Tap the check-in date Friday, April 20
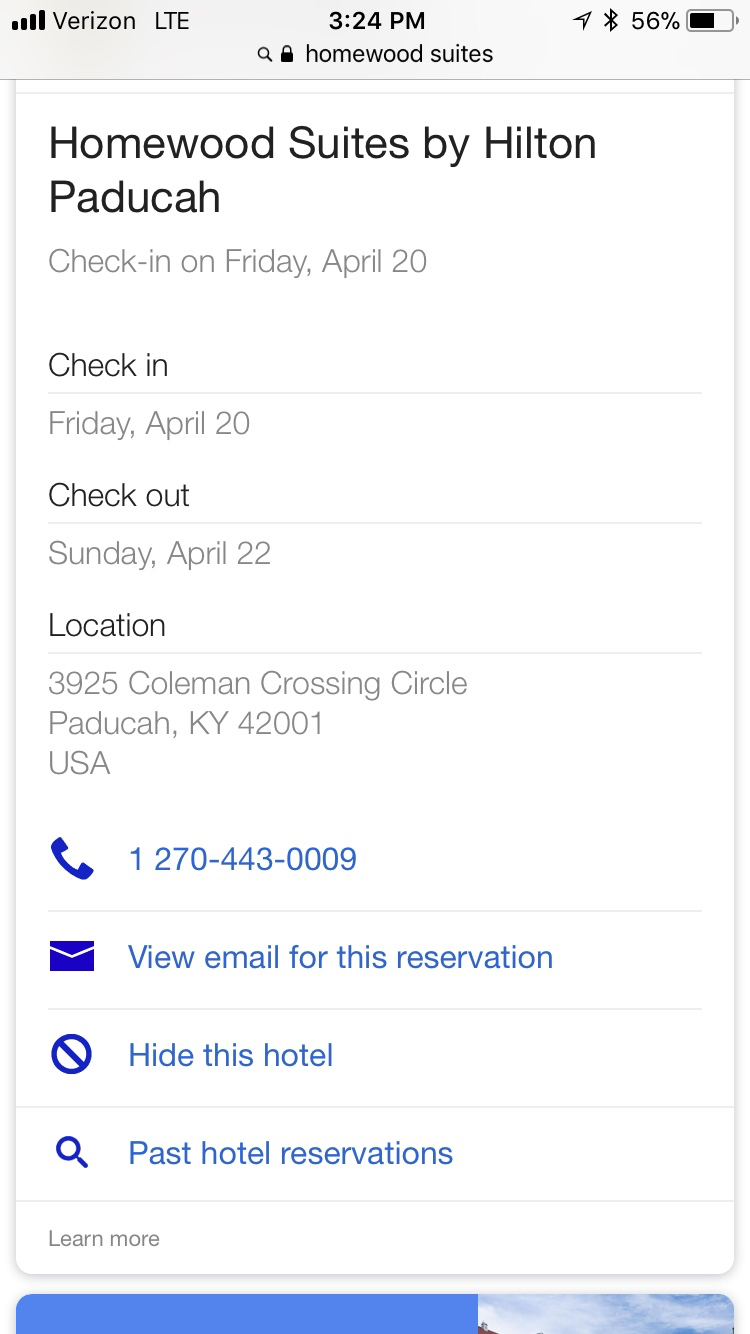 tap(149, 423)
